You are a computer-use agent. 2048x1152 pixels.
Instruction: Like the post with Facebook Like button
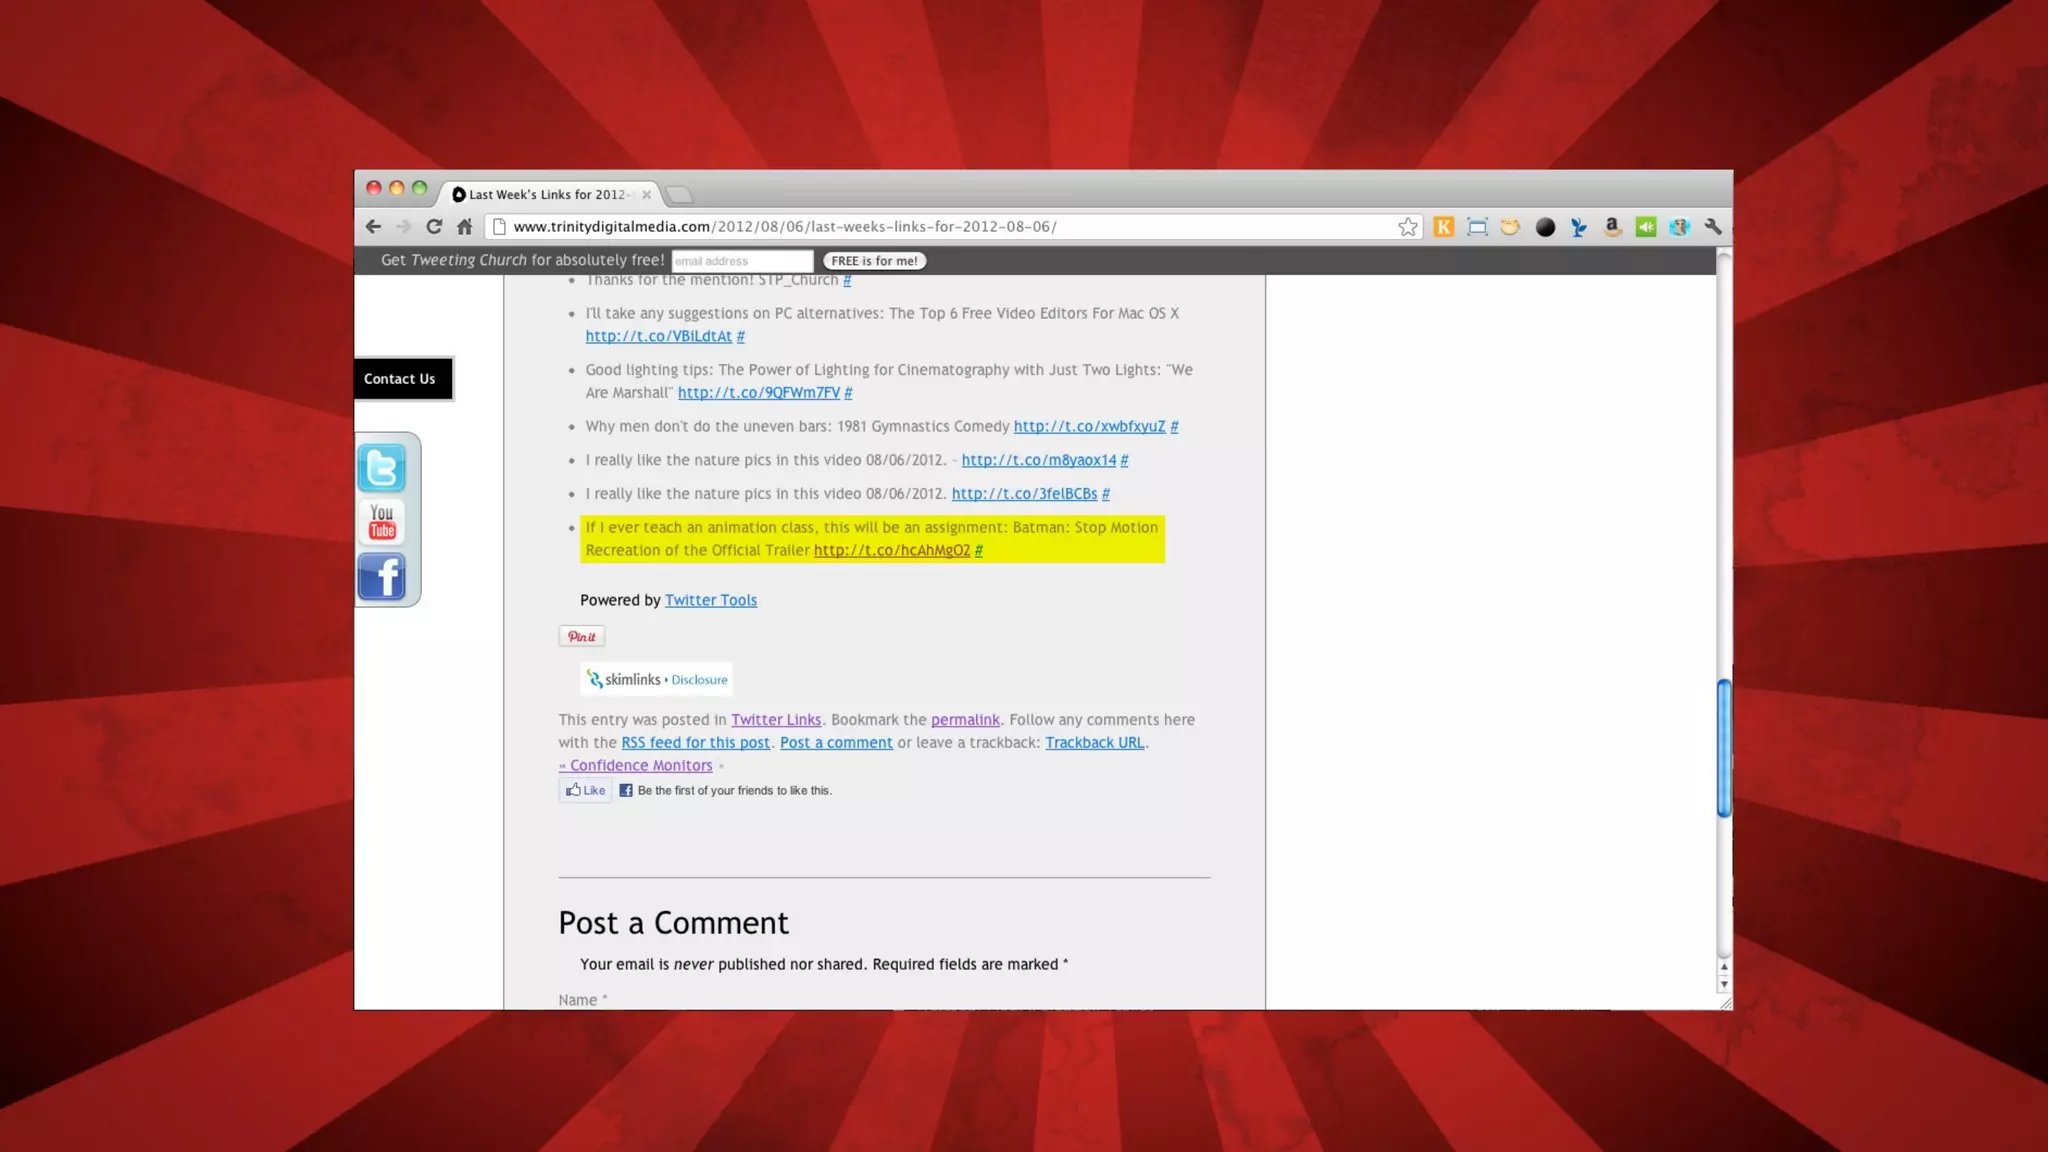(585, 791)
